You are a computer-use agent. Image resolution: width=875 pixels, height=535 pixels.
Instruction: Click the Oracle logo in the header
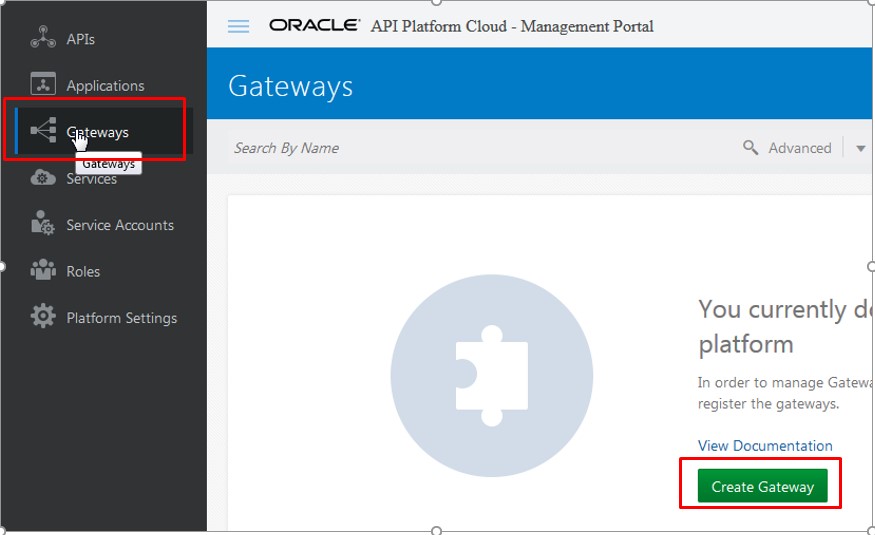pos(314,26)
